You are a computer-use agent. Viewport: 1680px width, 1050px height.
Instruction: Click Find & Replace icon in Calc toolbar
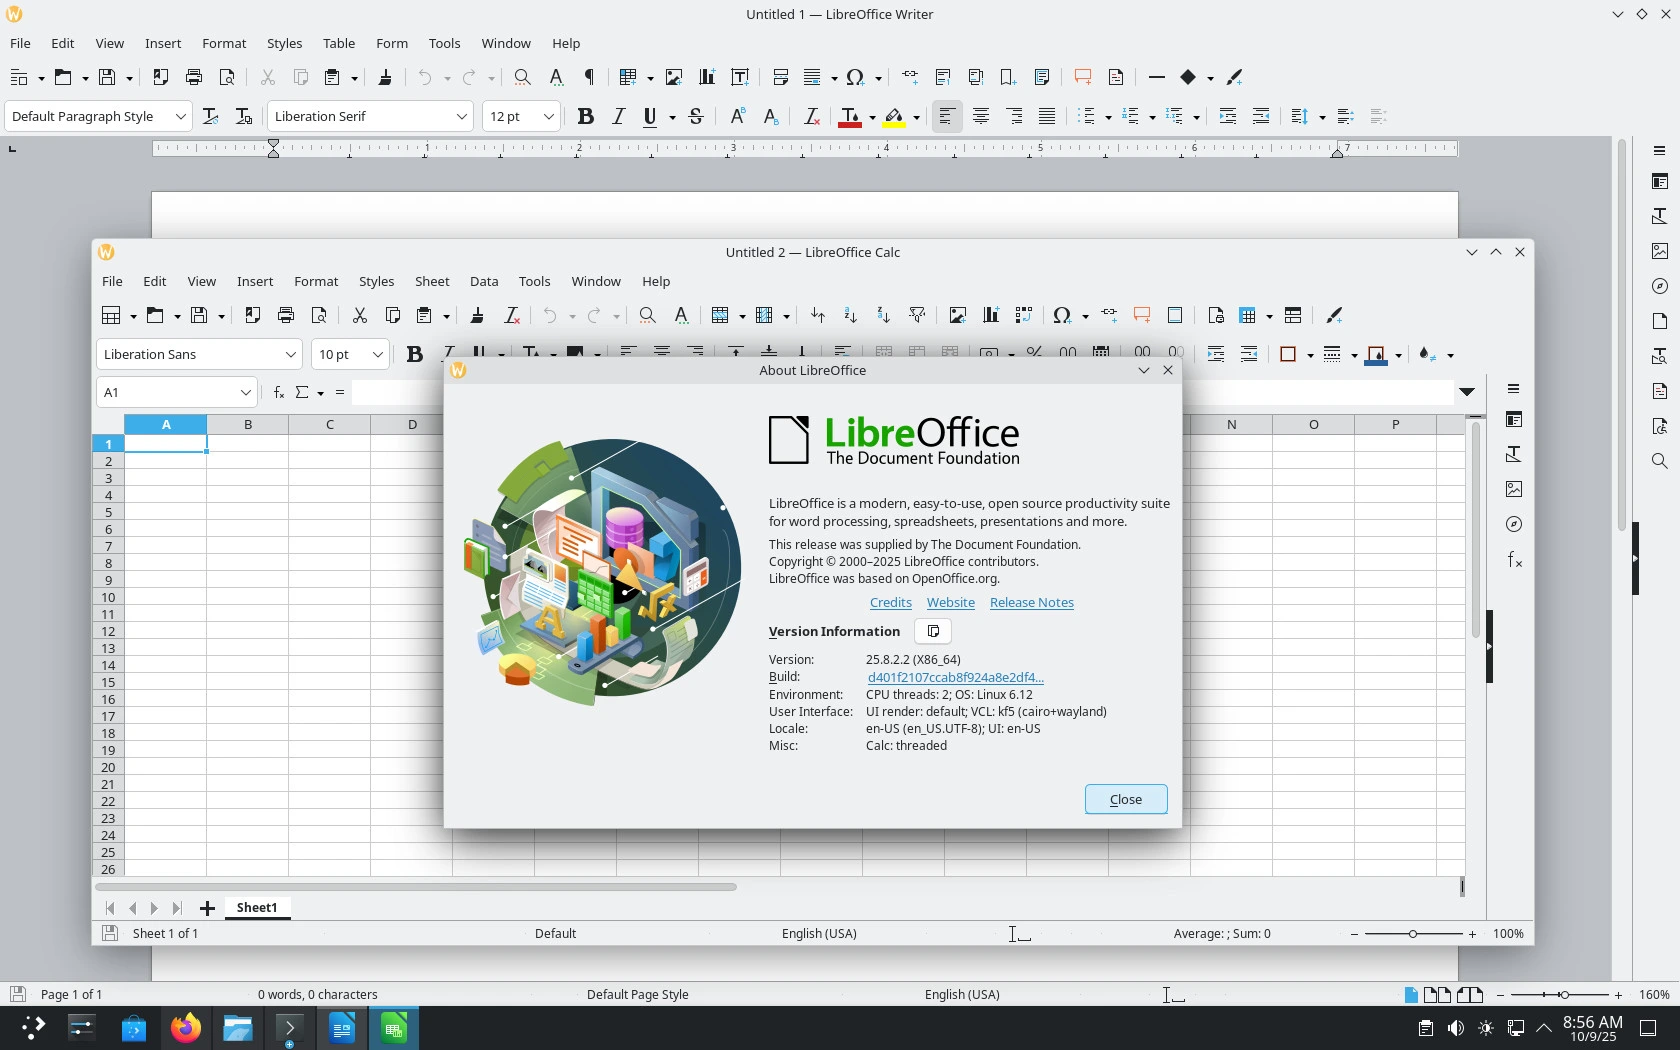coord(647,315)
